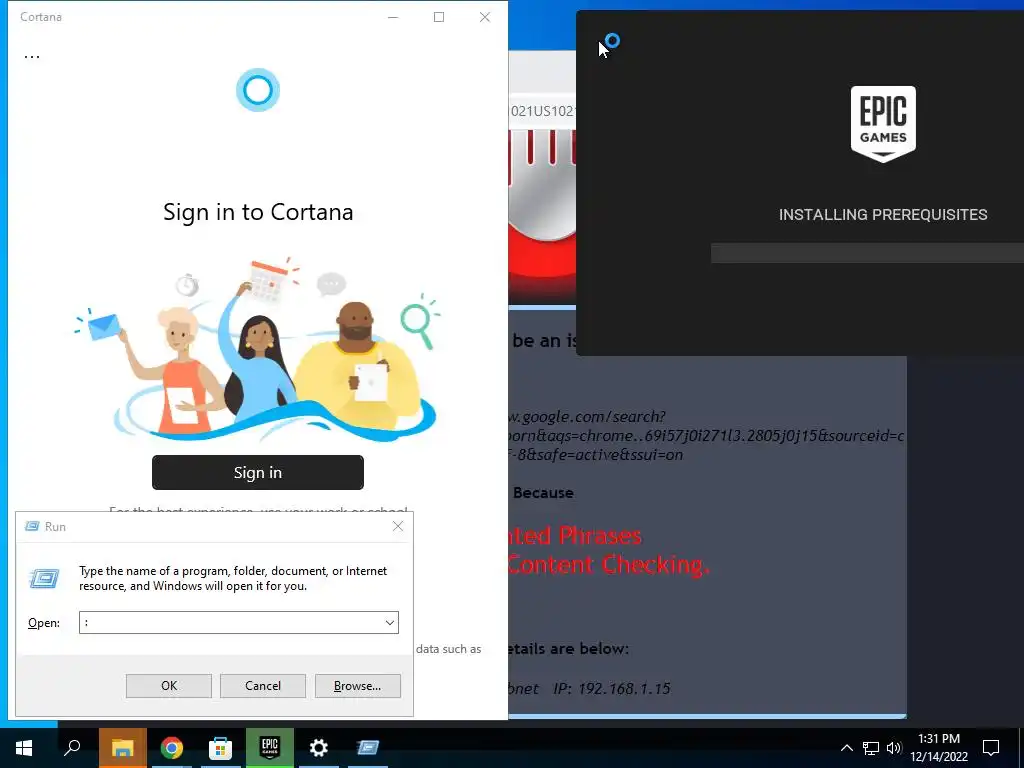Click the red 'Content Checking.' text

tap(608, 564)
